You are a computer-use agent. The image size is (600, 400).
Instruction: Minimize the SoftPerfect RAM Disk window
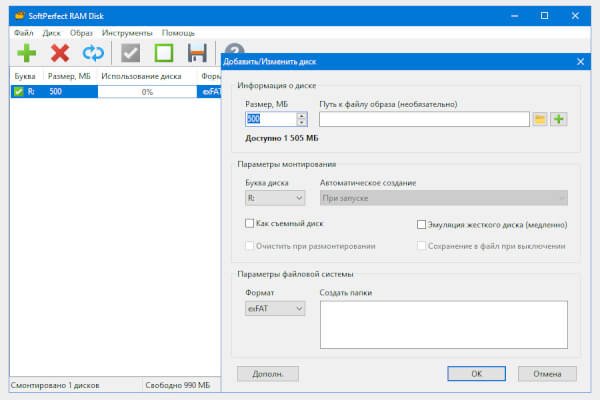[x=515, y=16]
